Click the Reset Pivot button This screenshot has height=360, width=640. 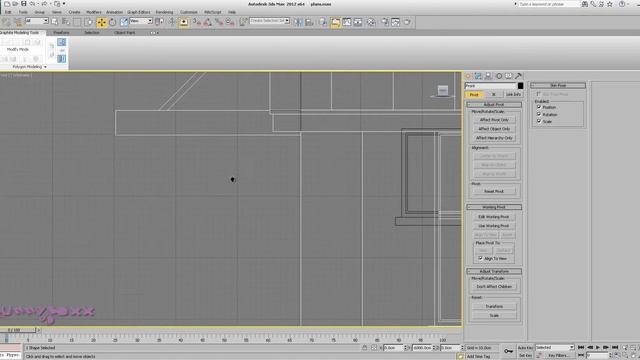(494, 191)
